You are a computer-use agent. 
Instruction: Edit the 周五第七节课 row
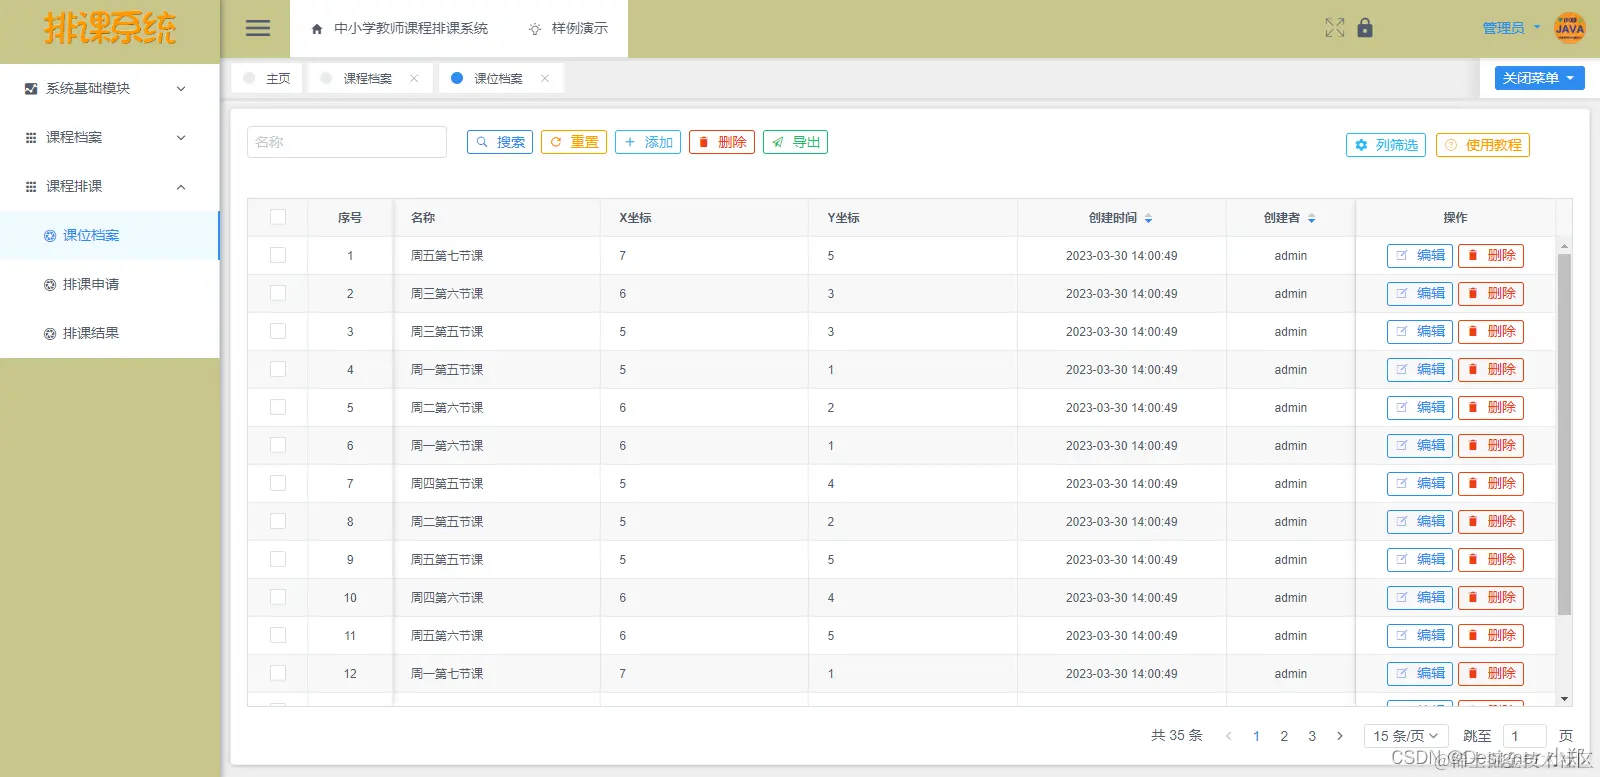pyautogui.click(x=1420, y=256)
